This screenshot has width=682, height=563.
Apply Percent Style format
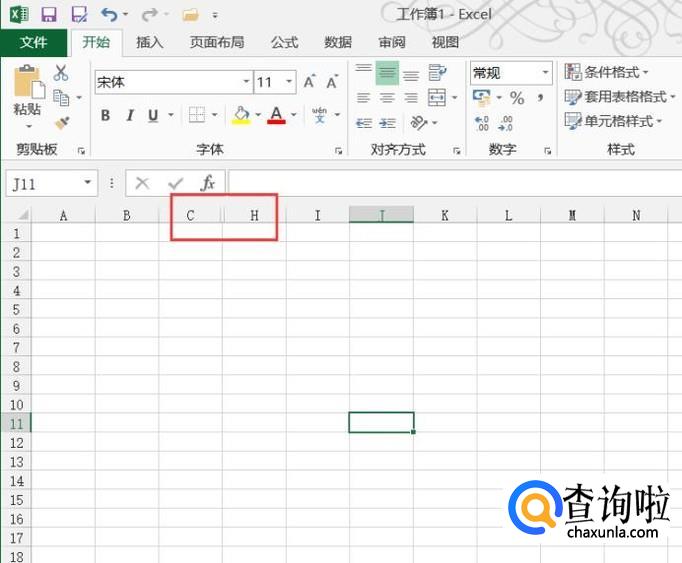[x=517, y=98]
